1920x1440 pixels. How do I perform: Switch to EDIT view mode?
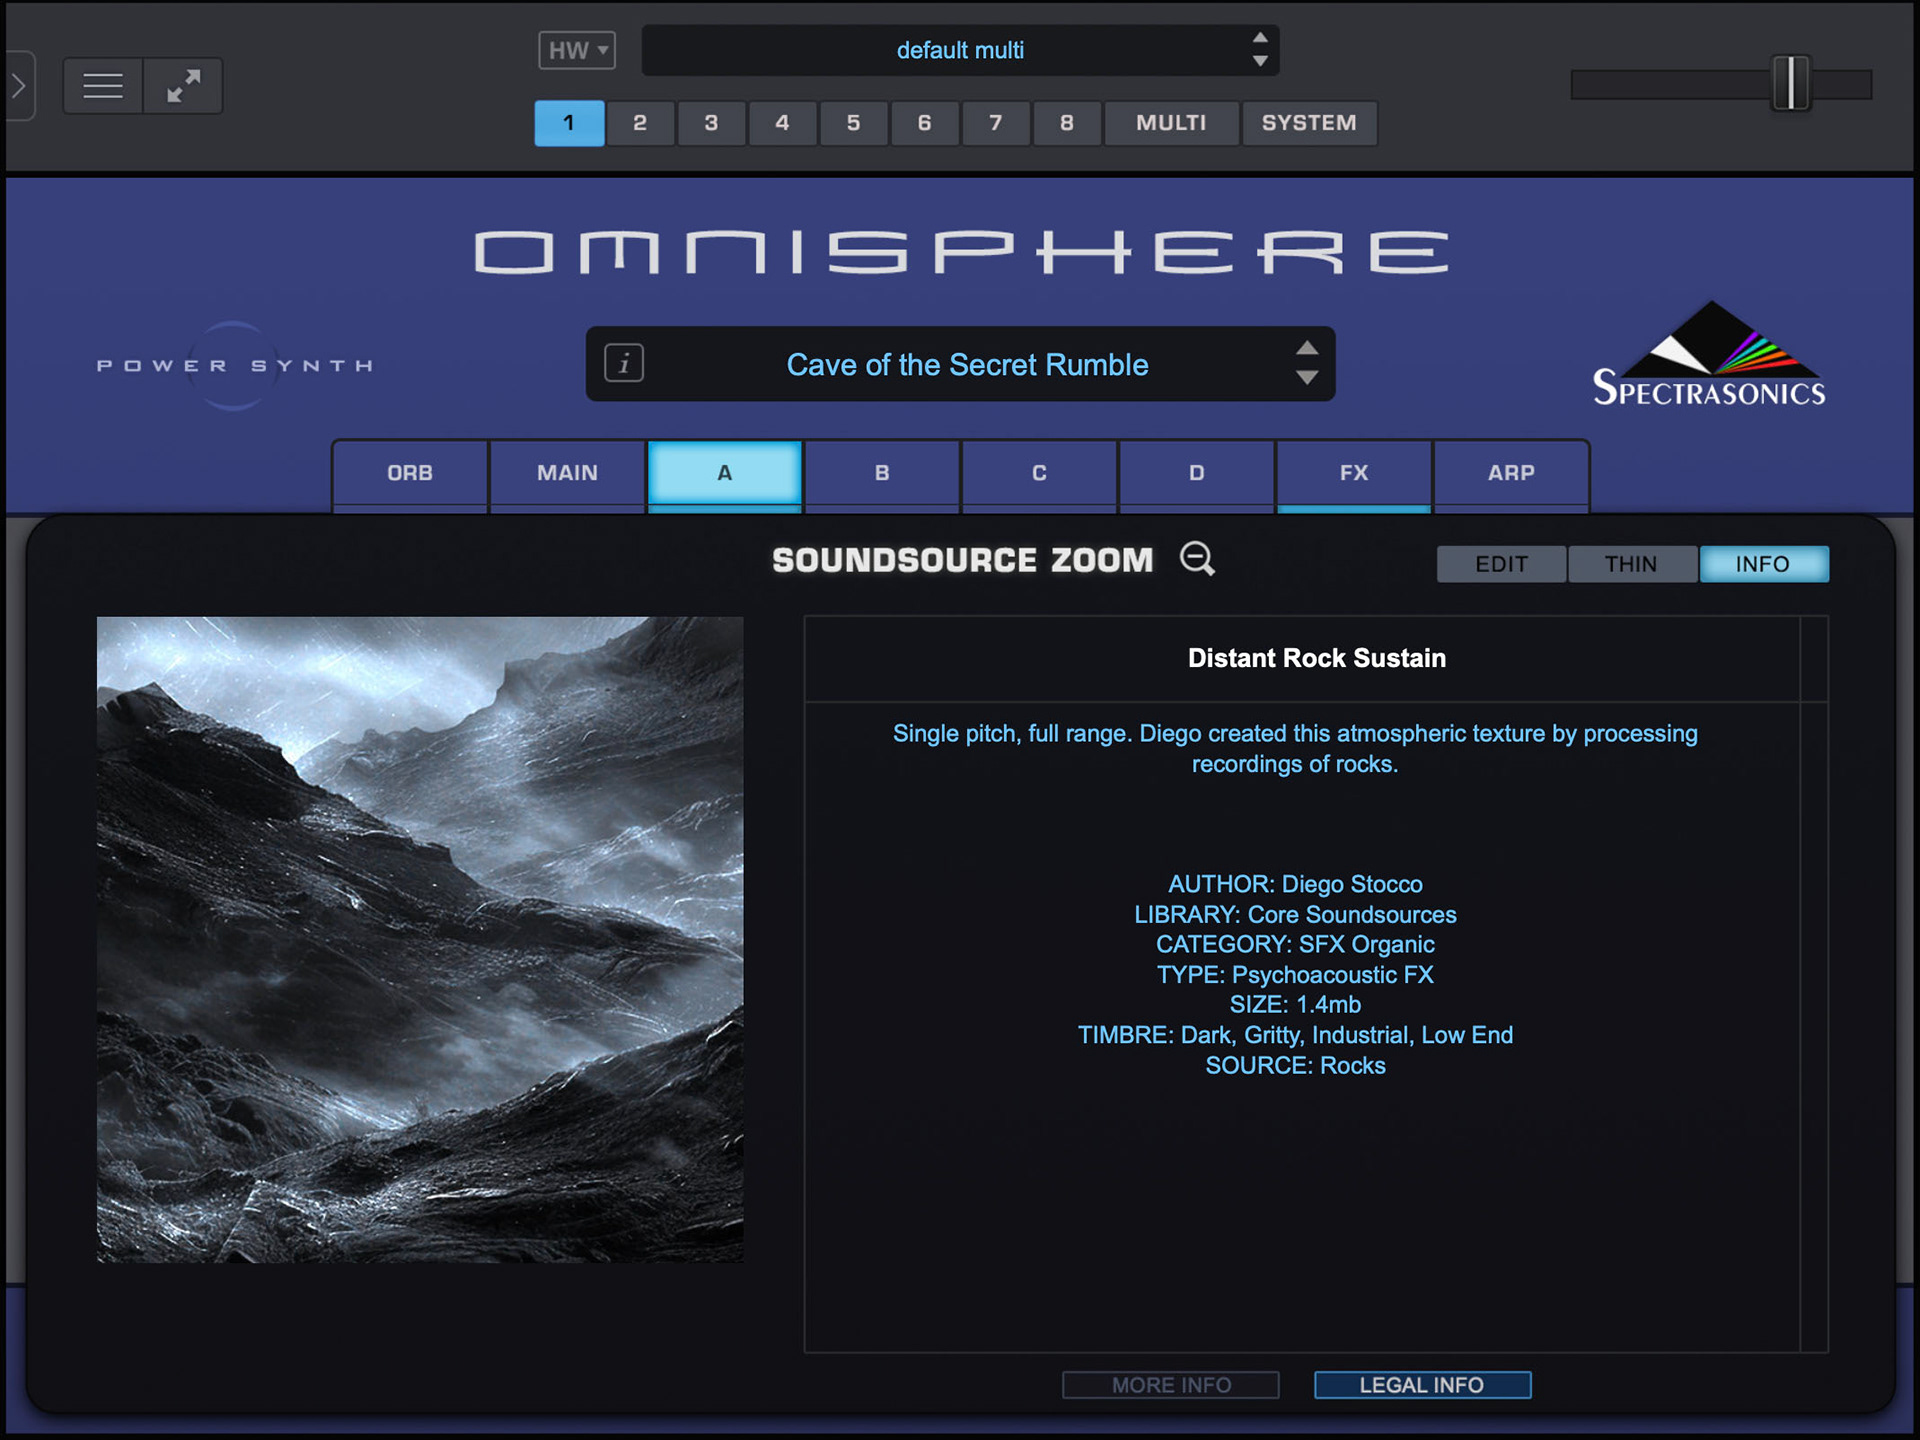tap(1501, 564)
